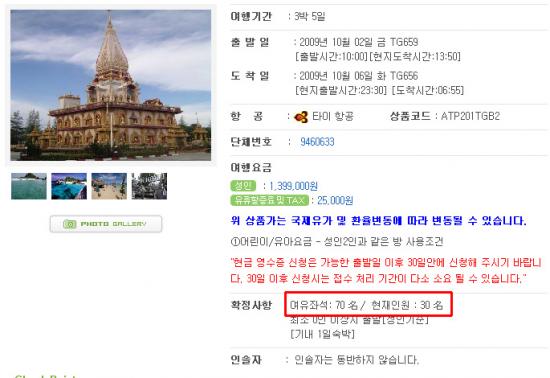This screenshot has height=378, width=550.
Task: Click the fuel surcharge amount 25,000원
Action: click(335, 200)
